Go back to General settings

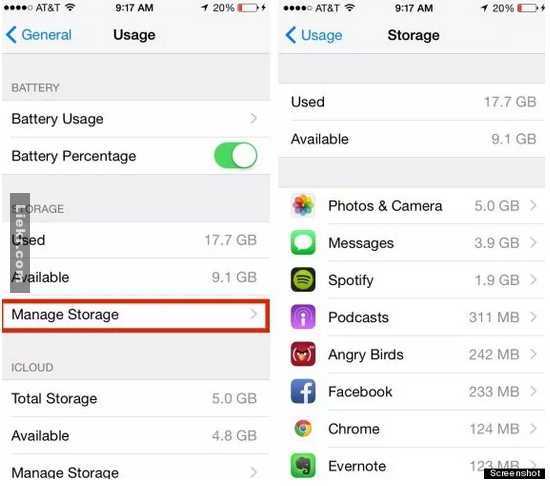[39, 35]
